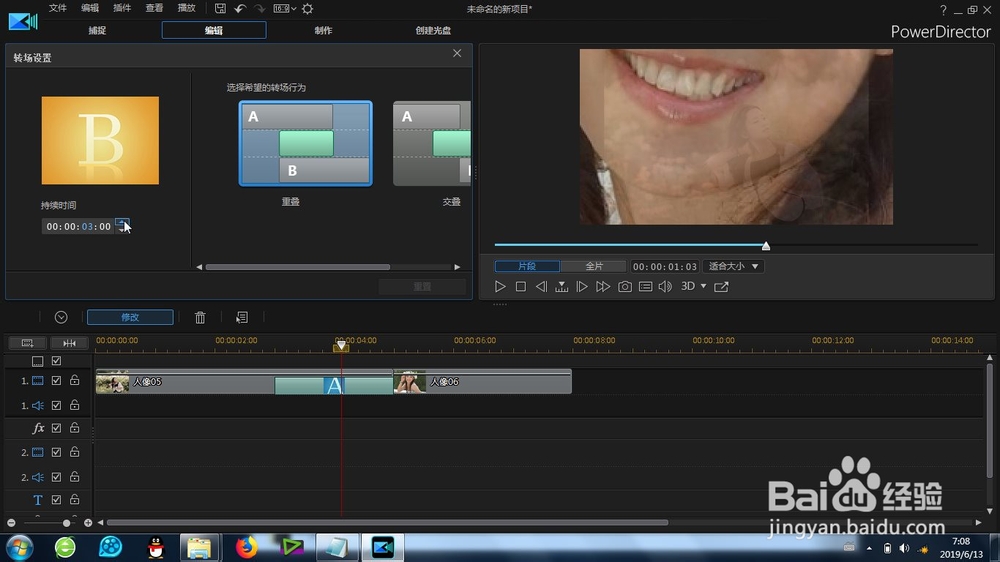Click transition behavior list right arrow
The width and height of the screenshot is (1000, 562).
(x=457, y=267)
